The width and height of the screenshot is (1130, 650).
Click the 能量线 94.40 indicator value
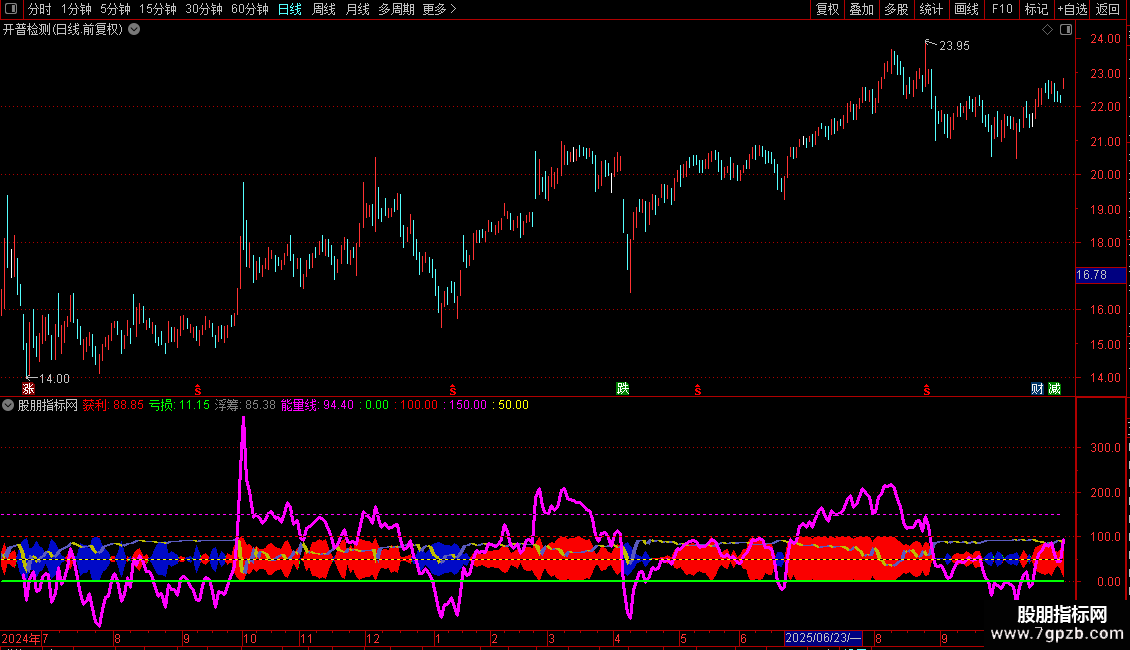coord(317,405)
